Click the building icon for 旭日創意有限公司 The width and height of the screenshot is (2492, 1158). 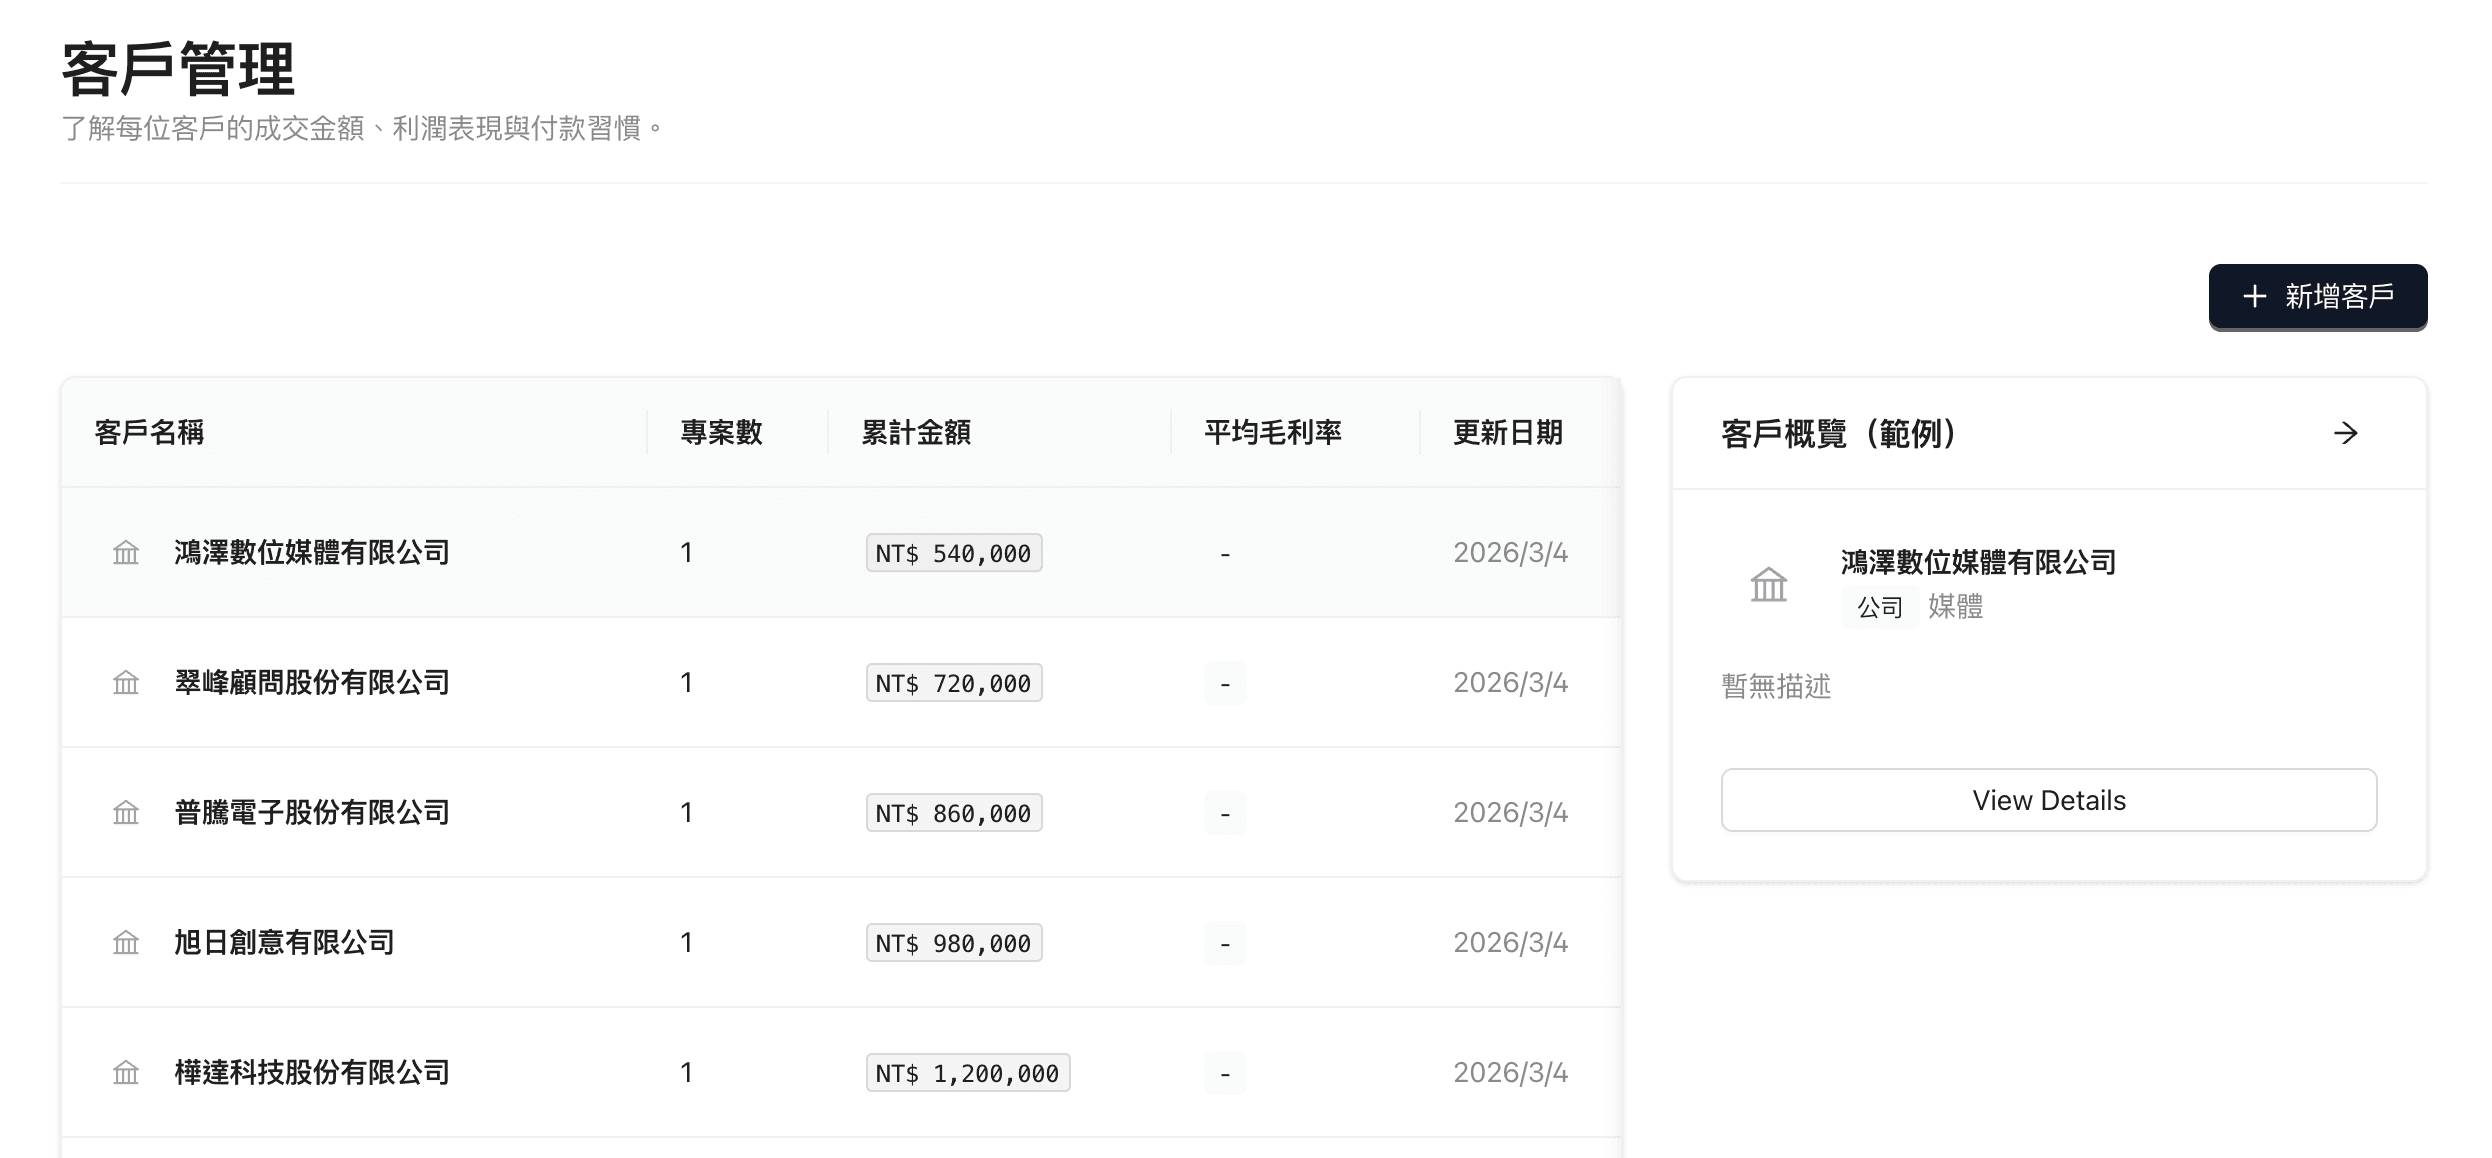pos(126,942)
